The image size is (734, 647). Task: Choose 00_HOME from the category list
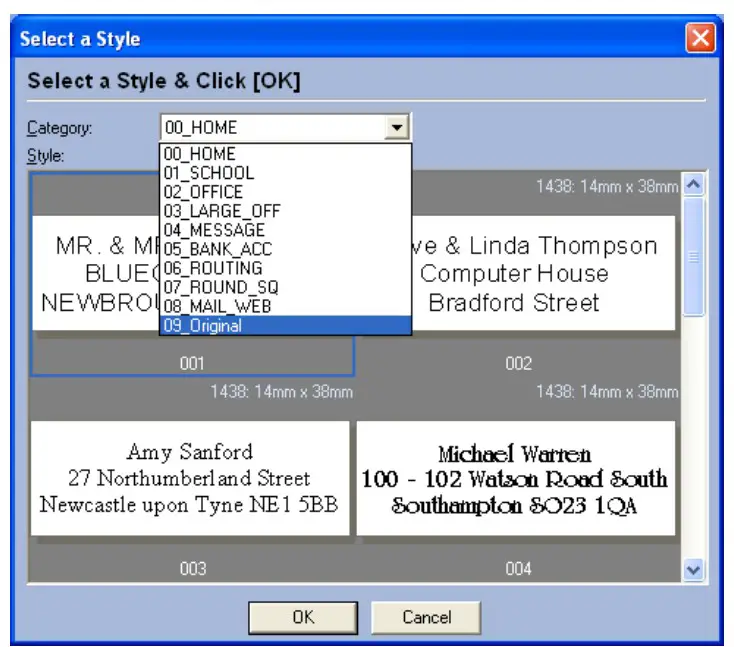click(286, 154)
